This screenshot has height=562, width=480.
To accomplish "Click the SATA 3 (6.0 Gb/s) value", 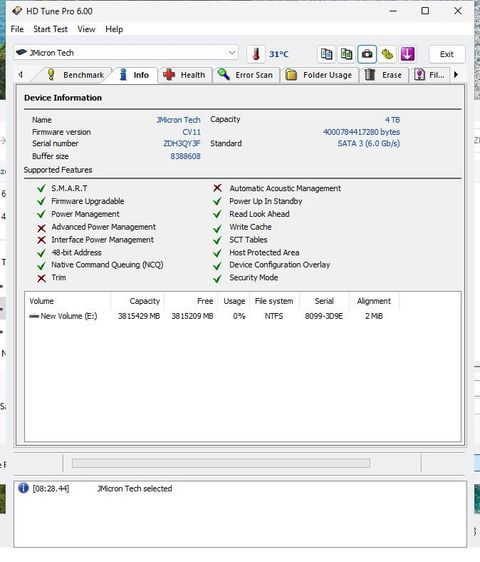I will pyautogui.click(x=369, y=143).
